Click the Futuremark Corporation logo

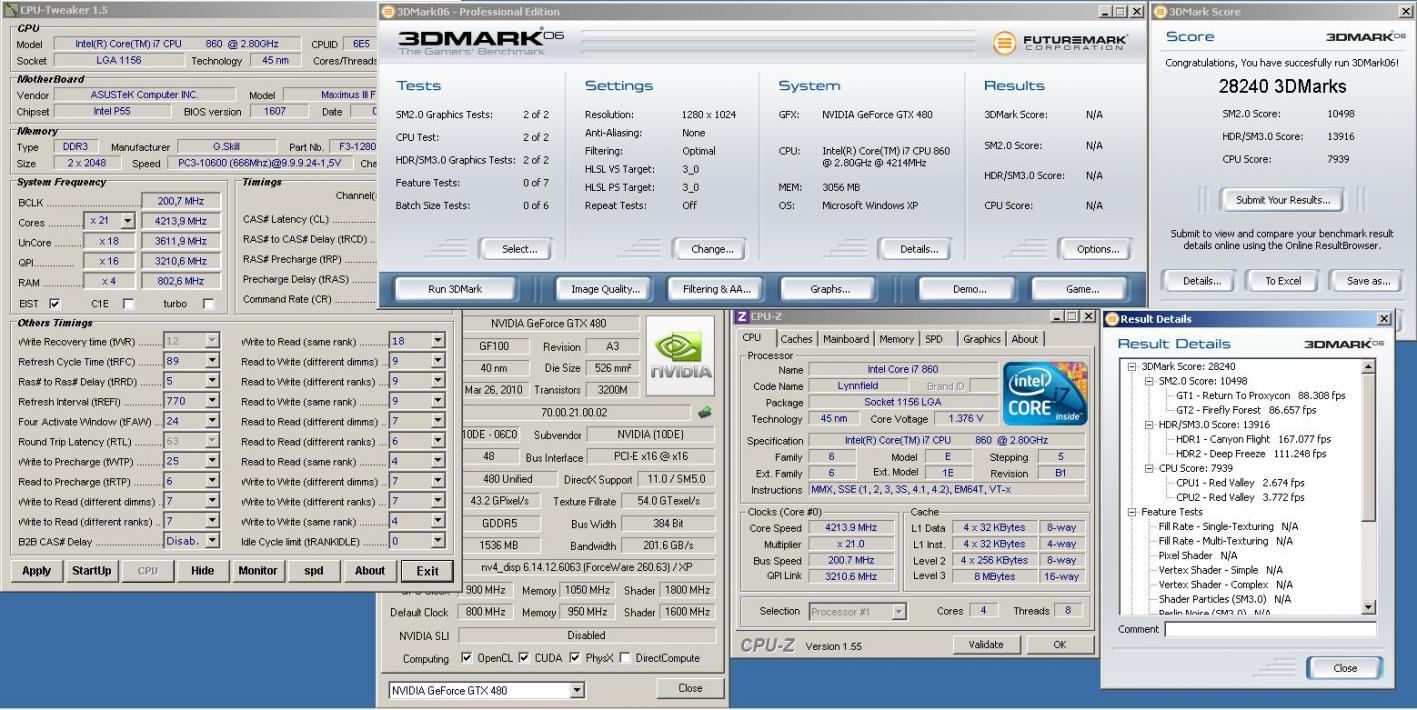1061,44
